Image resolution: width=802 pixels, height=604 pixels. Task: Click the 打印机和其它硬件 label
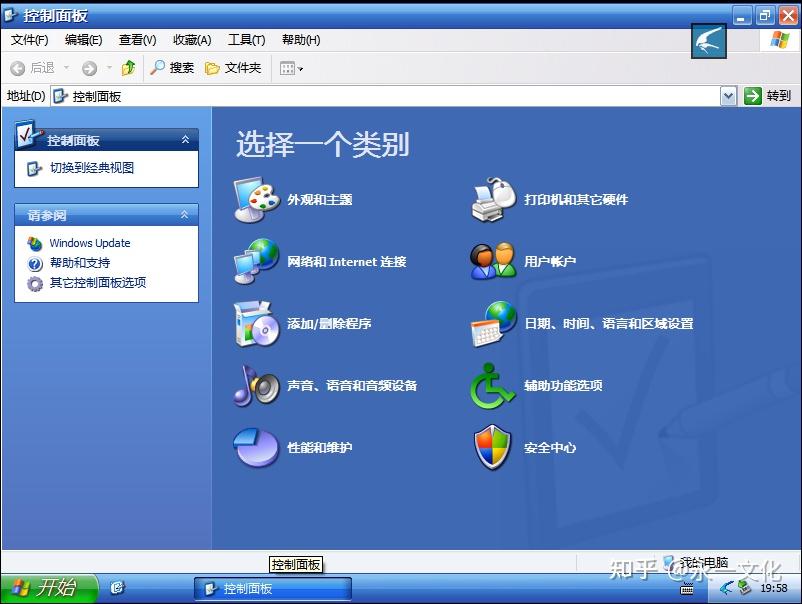pyautogui.click(x=576, y=199)
